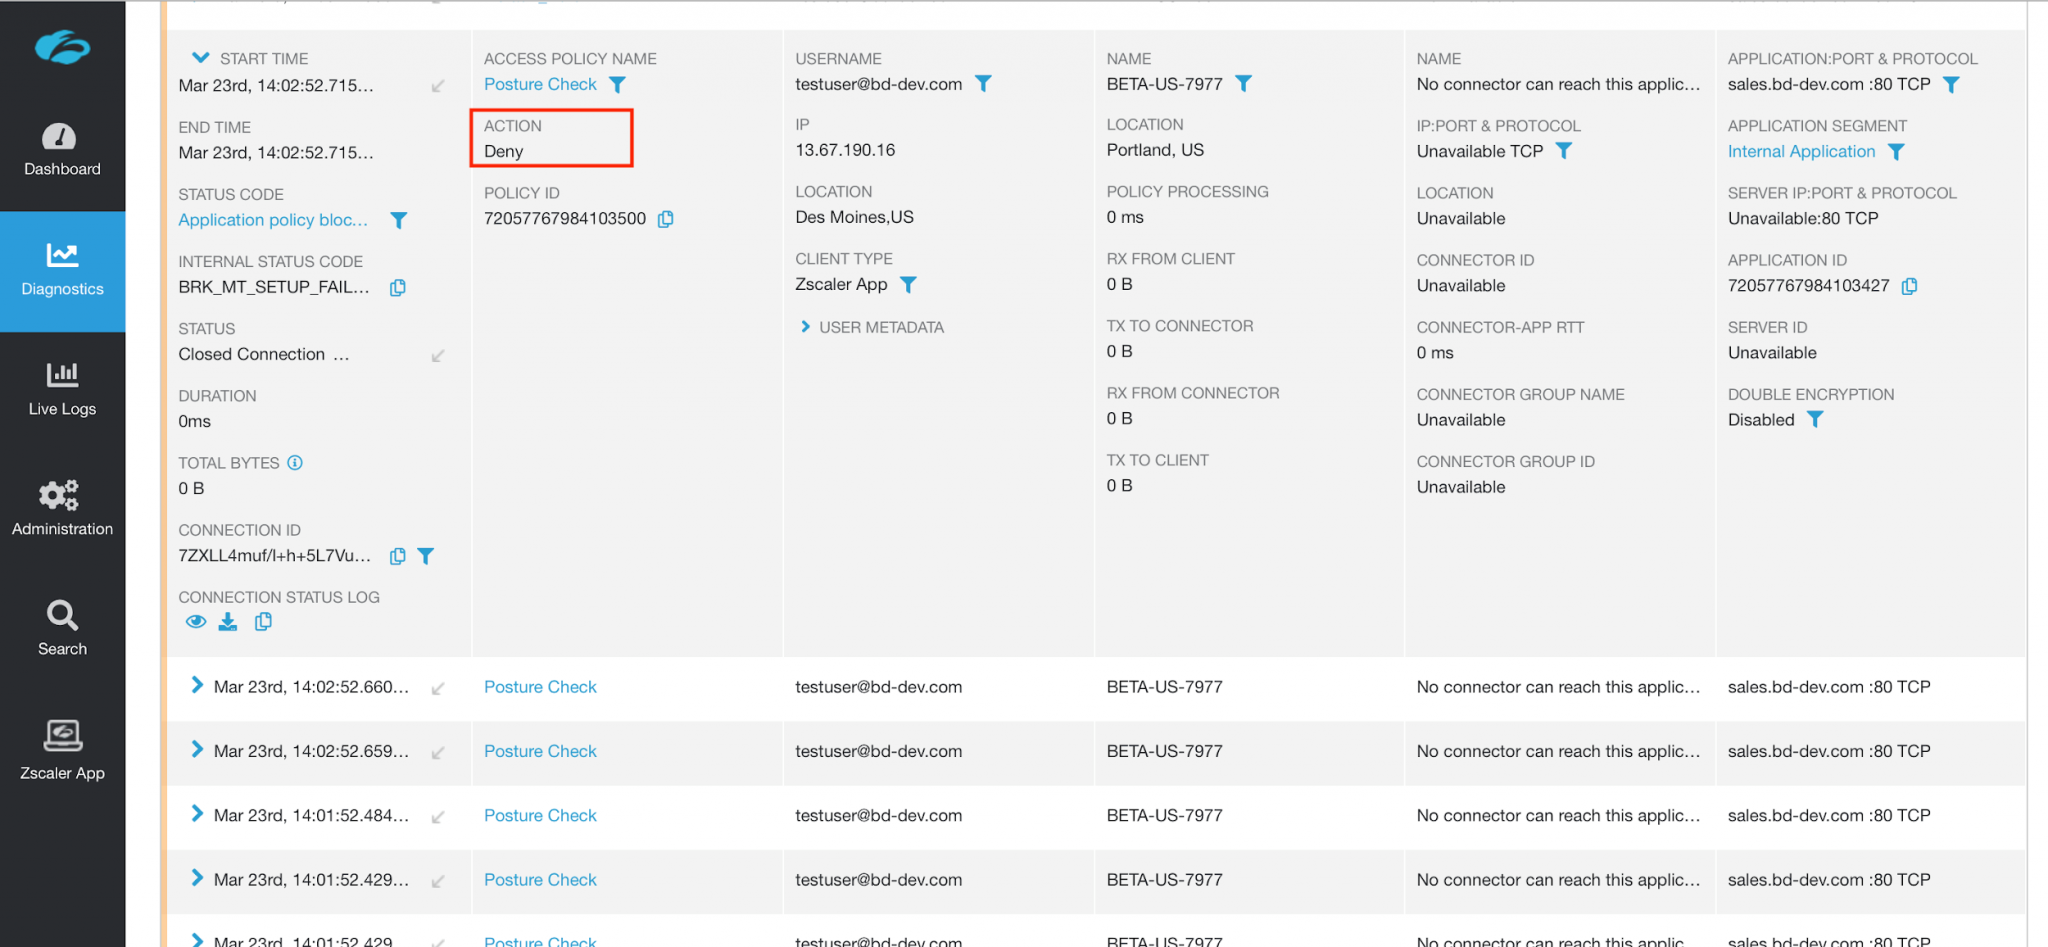Copy the Application ID
Screen dimensions: 2048x947
pyautogui.click(x=1909, y=285)
